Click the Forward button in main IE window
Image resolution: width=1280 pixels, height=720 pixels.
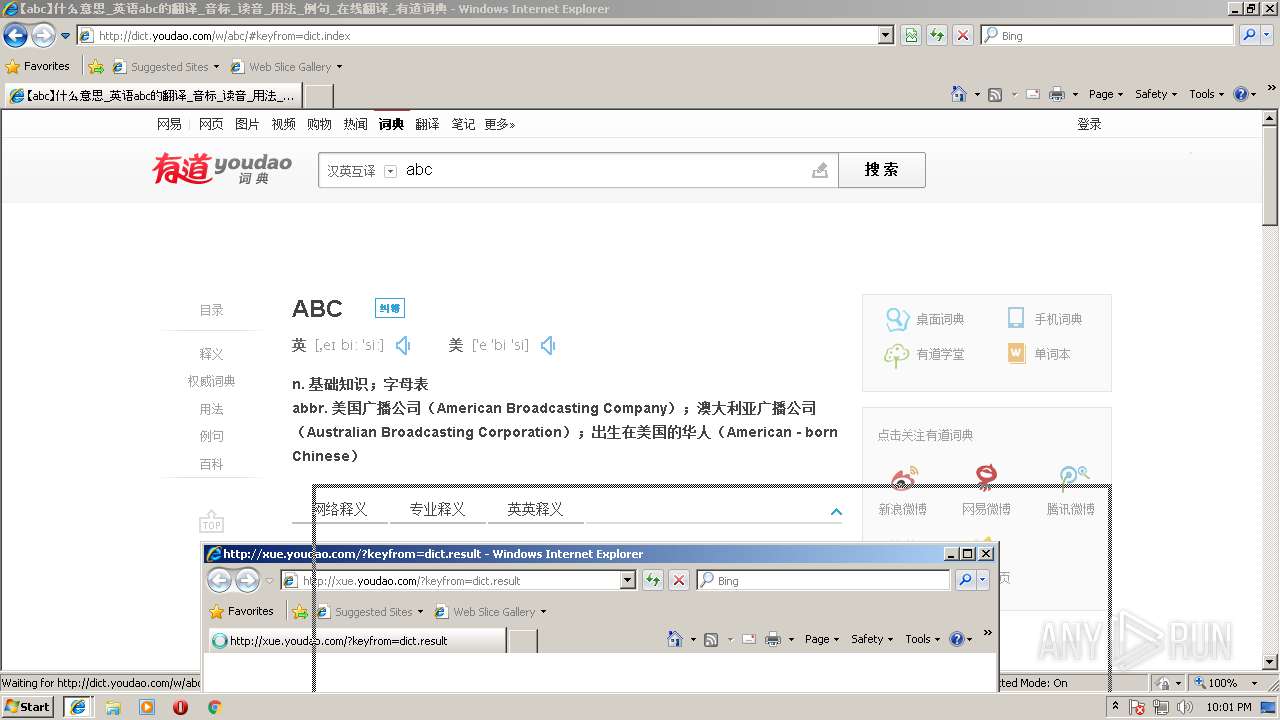(x=43, y=35)
